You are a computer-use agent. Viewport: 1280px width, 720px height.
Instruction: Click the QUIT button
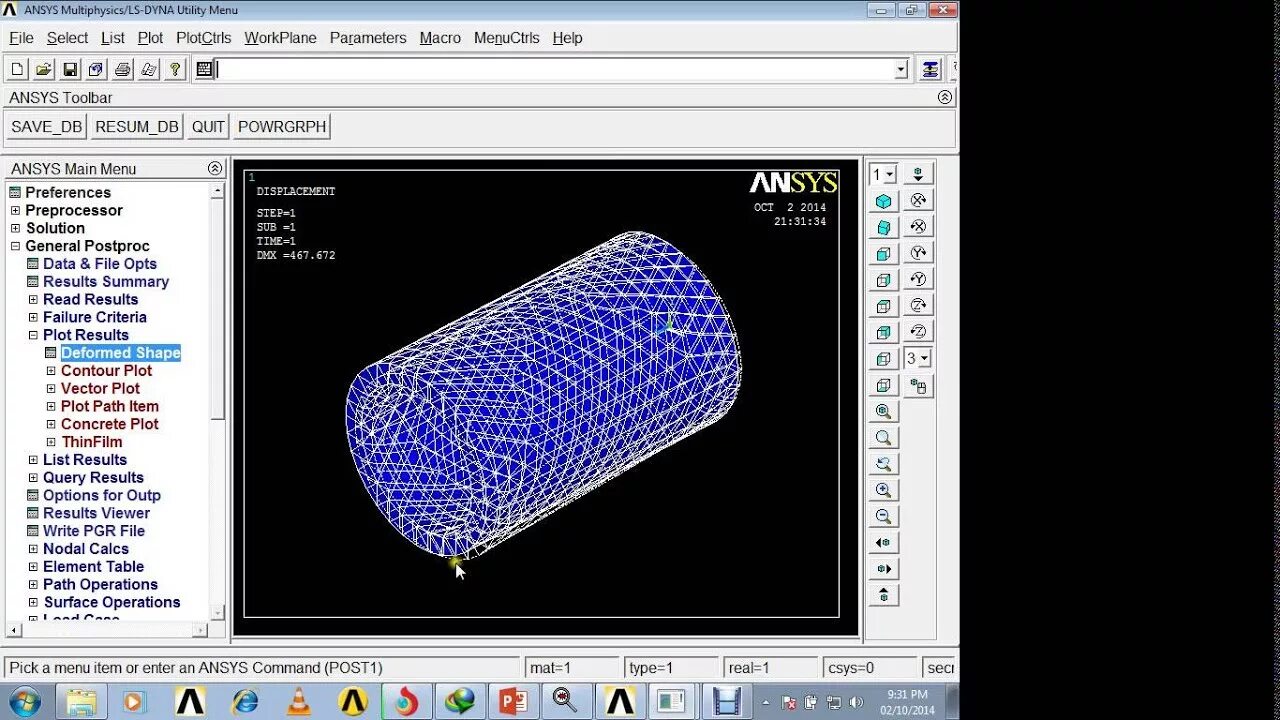tap(208, 127)
